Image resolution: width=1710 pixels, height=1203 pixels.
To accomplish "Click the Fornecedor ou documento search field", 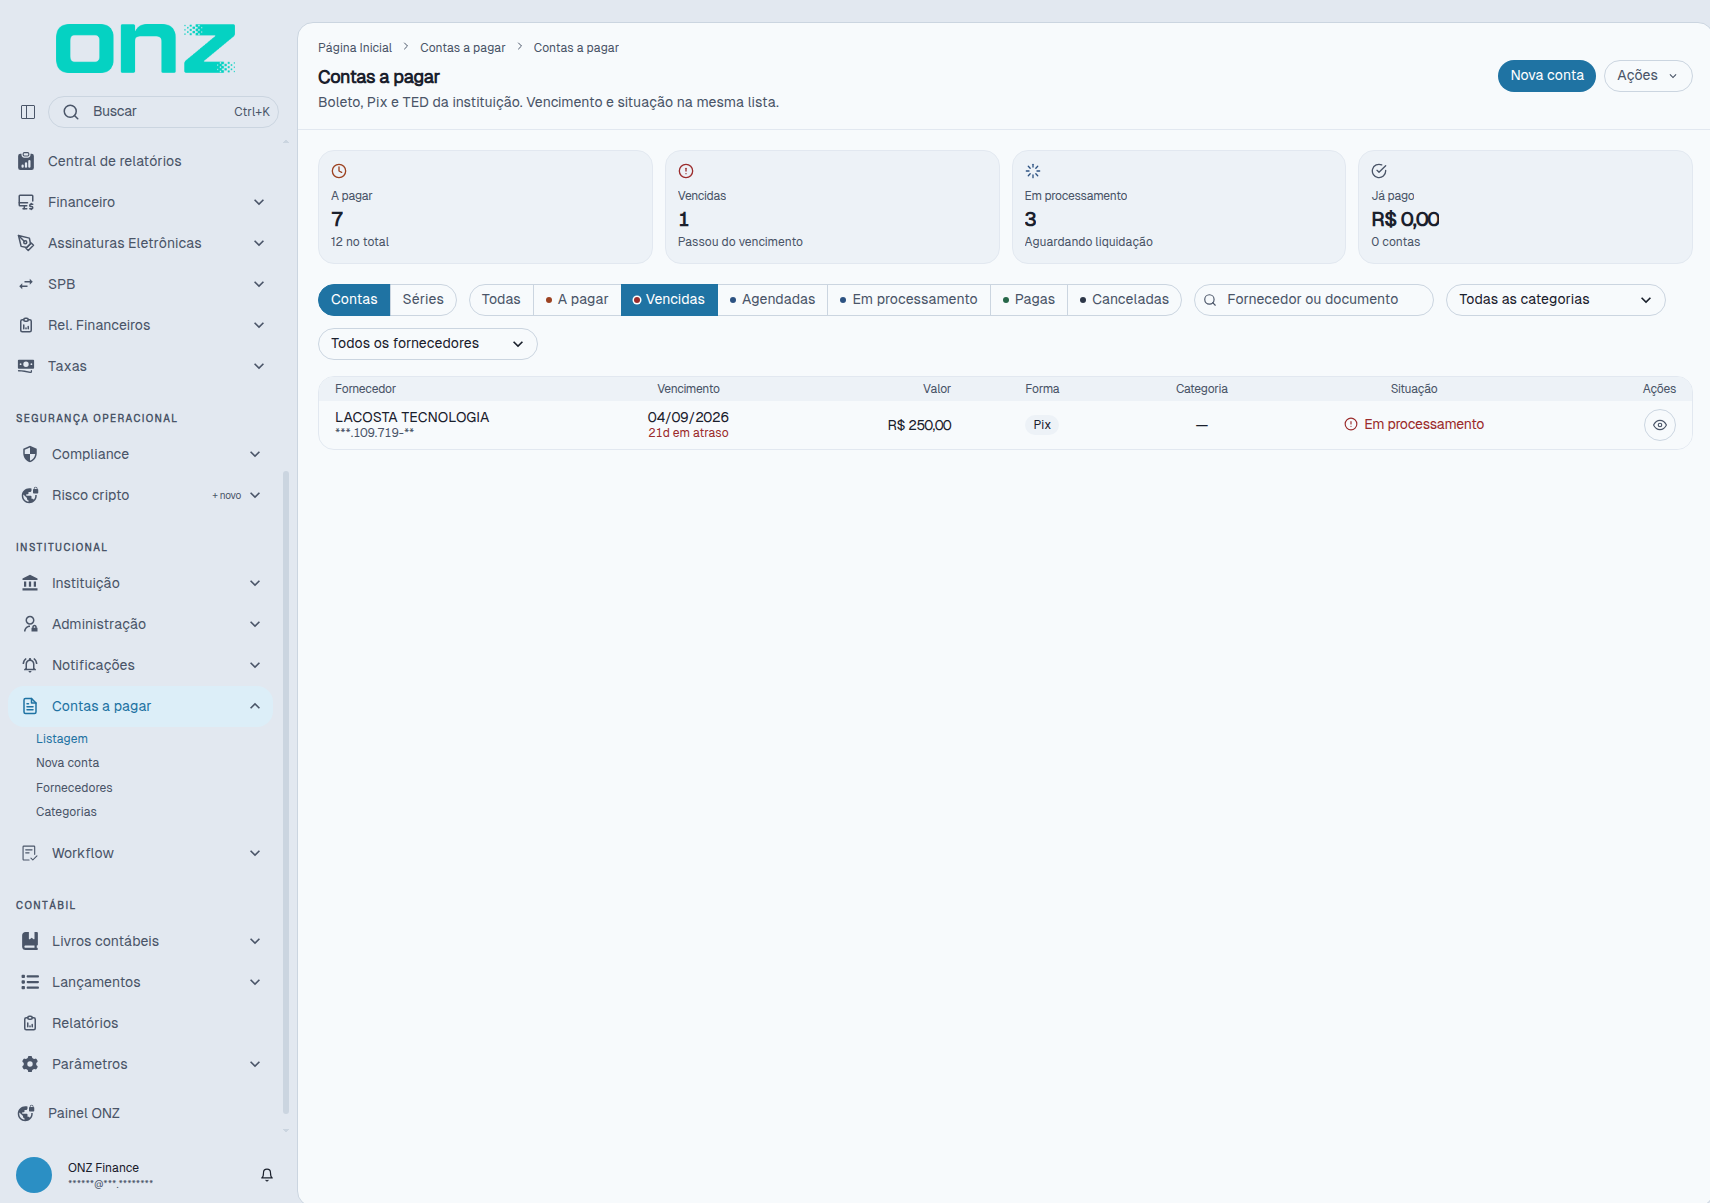I will tap(1313, 300).
